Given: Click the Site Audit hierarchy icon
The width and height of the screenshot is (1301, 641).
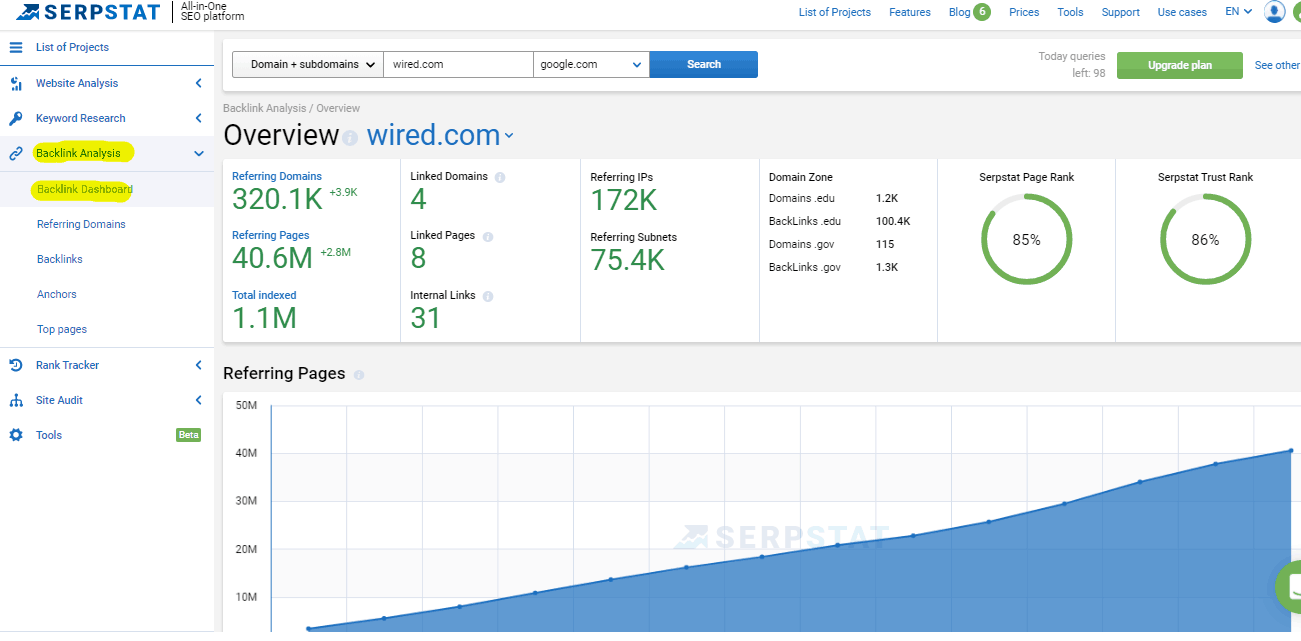Looking at the screenshot, I should pyautogui.click(x=16, y=400).
